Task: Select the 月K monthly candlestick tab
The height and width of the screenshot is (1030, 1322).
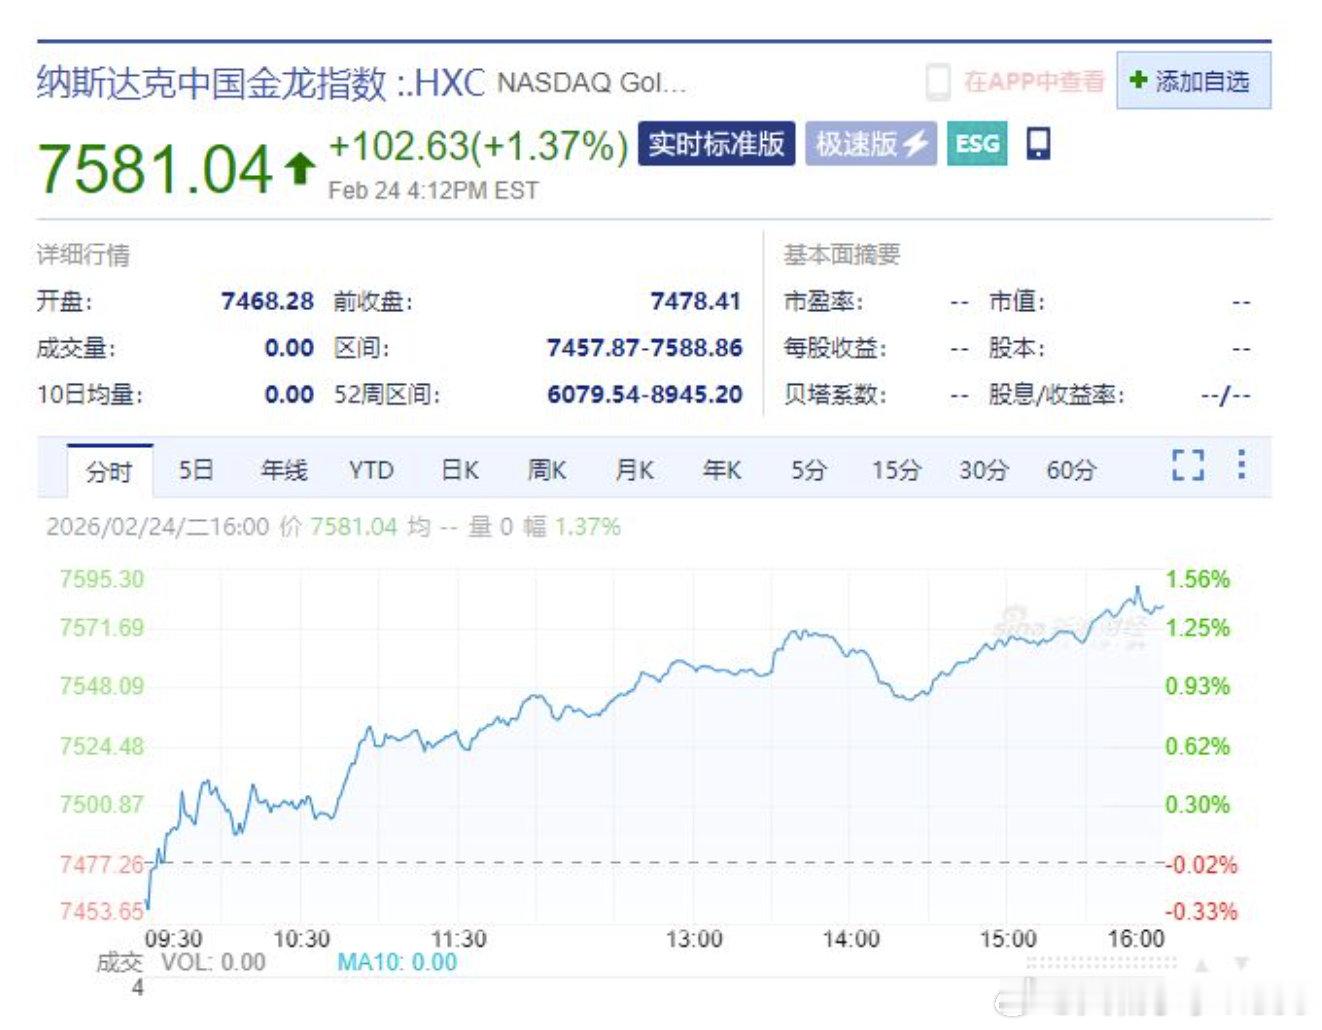Action: [x=635, y=470]
